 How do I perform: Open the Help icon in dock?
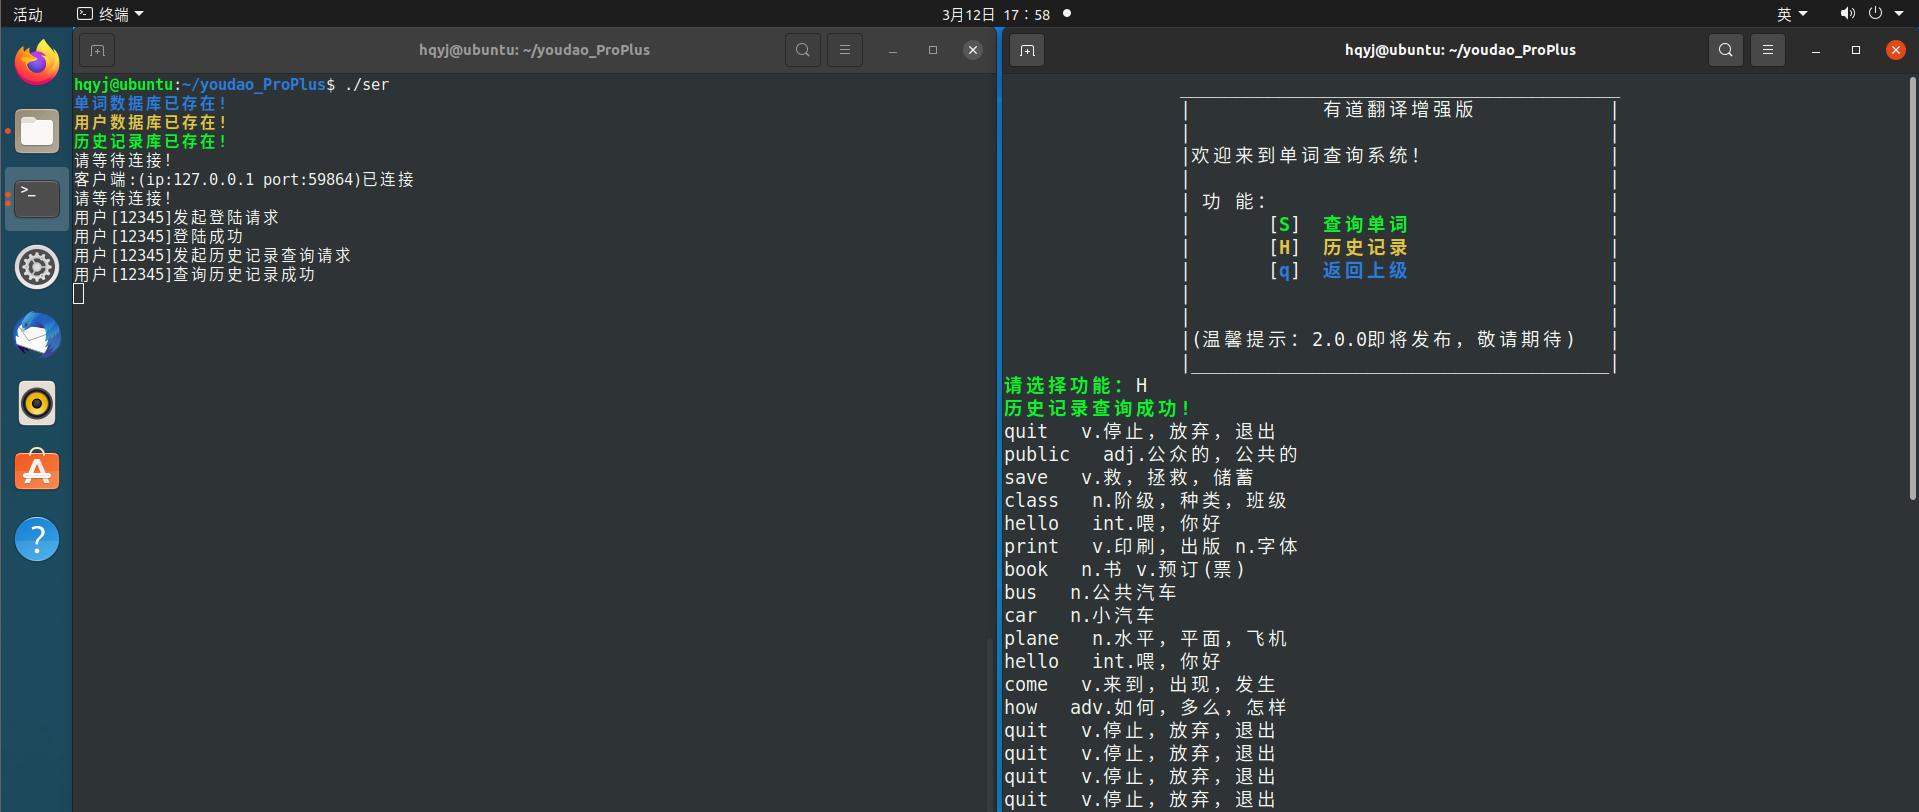(37, 539)
